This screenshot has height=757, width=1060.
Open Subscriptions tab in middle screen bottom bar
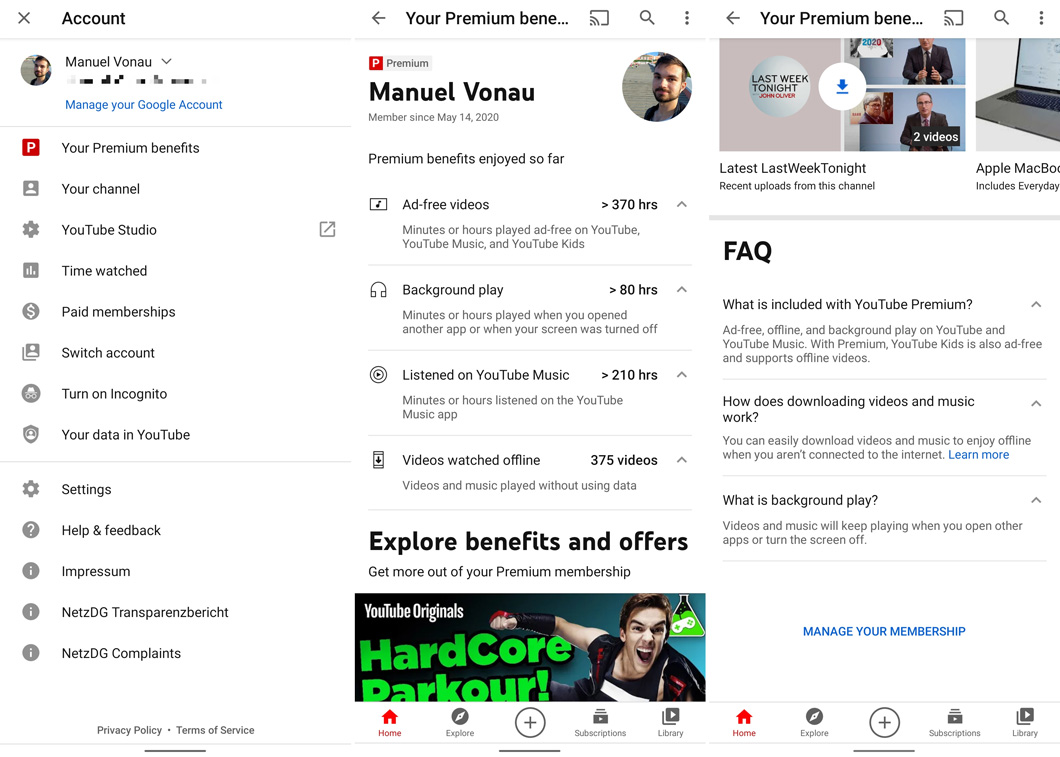[x=600, y=723]
